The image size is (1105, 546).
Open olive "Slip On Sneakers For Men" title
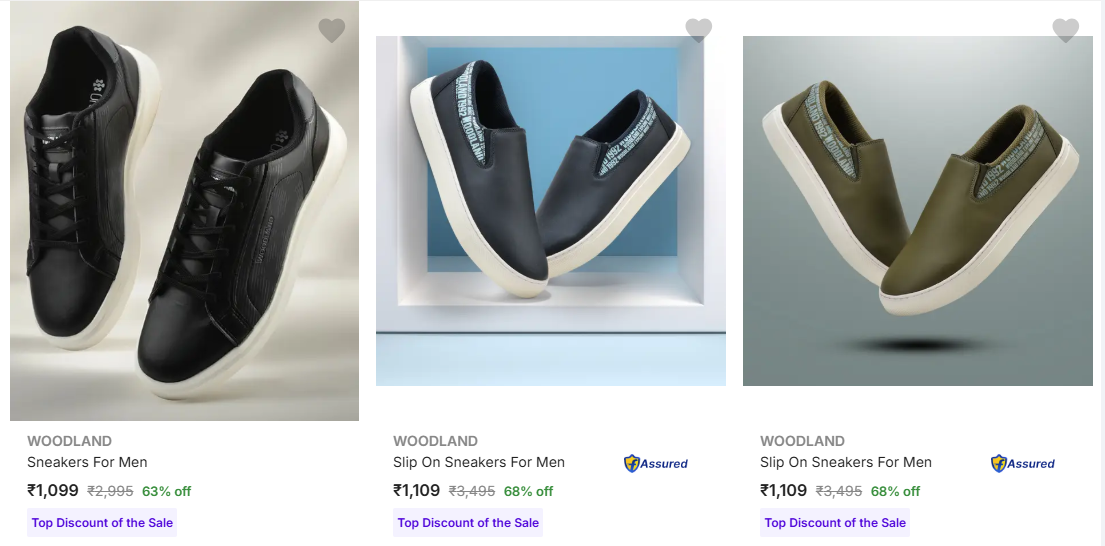846,462
